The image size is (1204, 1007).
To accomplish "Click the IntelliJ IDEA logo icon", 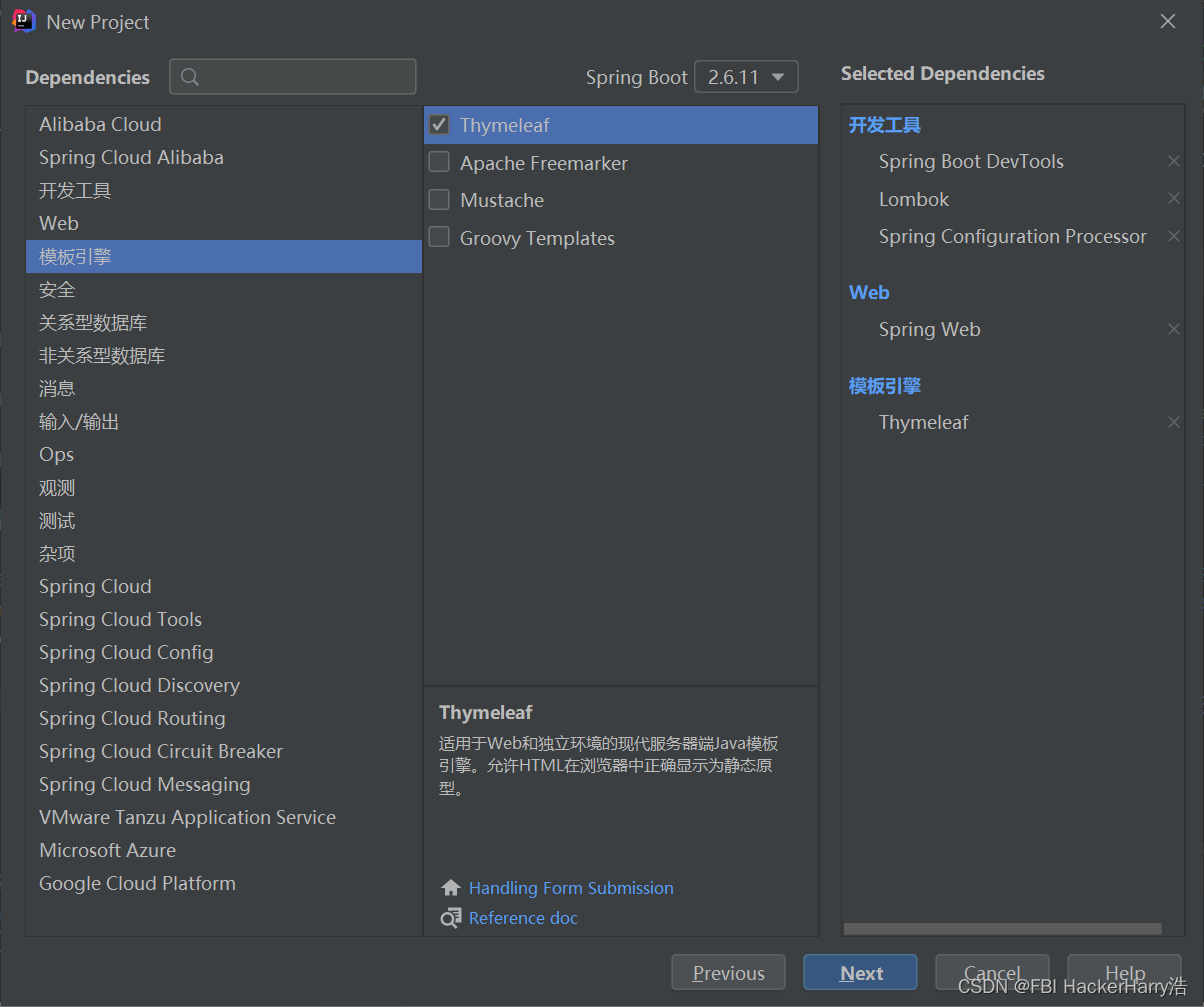I will click(x=24, y=21).
